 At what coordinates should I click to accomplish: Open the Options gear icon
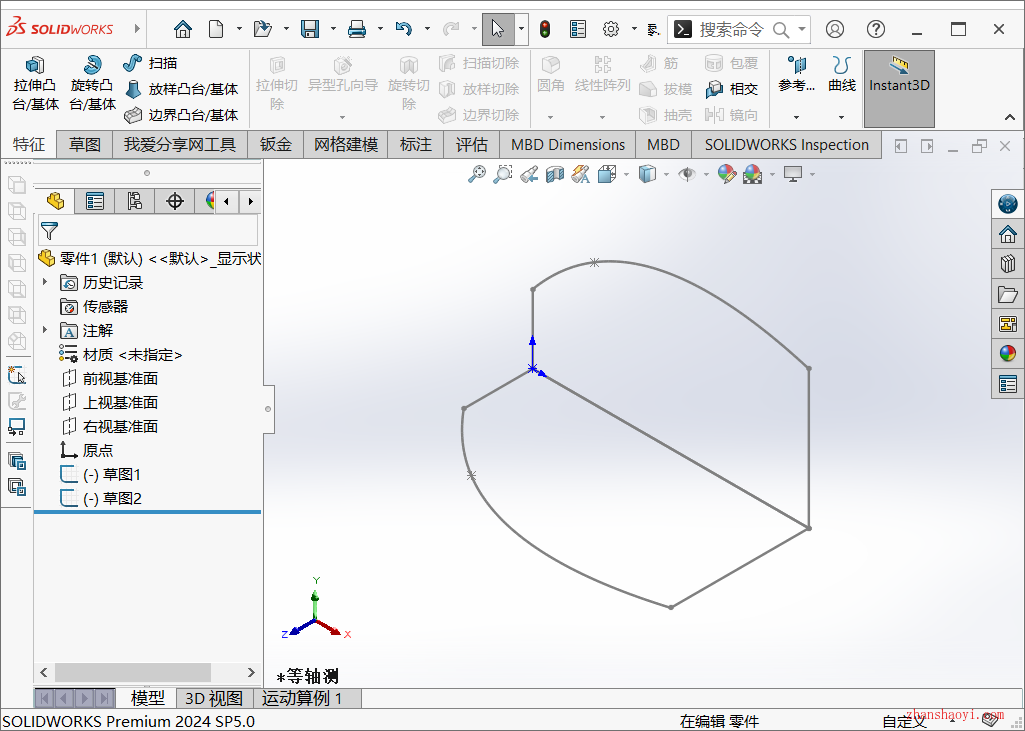[x=611, y=29]
